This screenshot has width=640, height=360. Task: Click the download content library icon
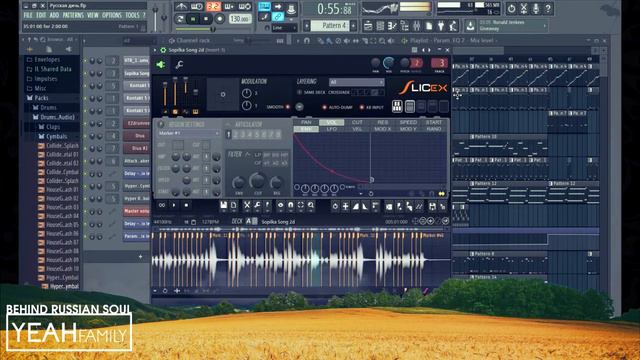click(x=470, y=26)
